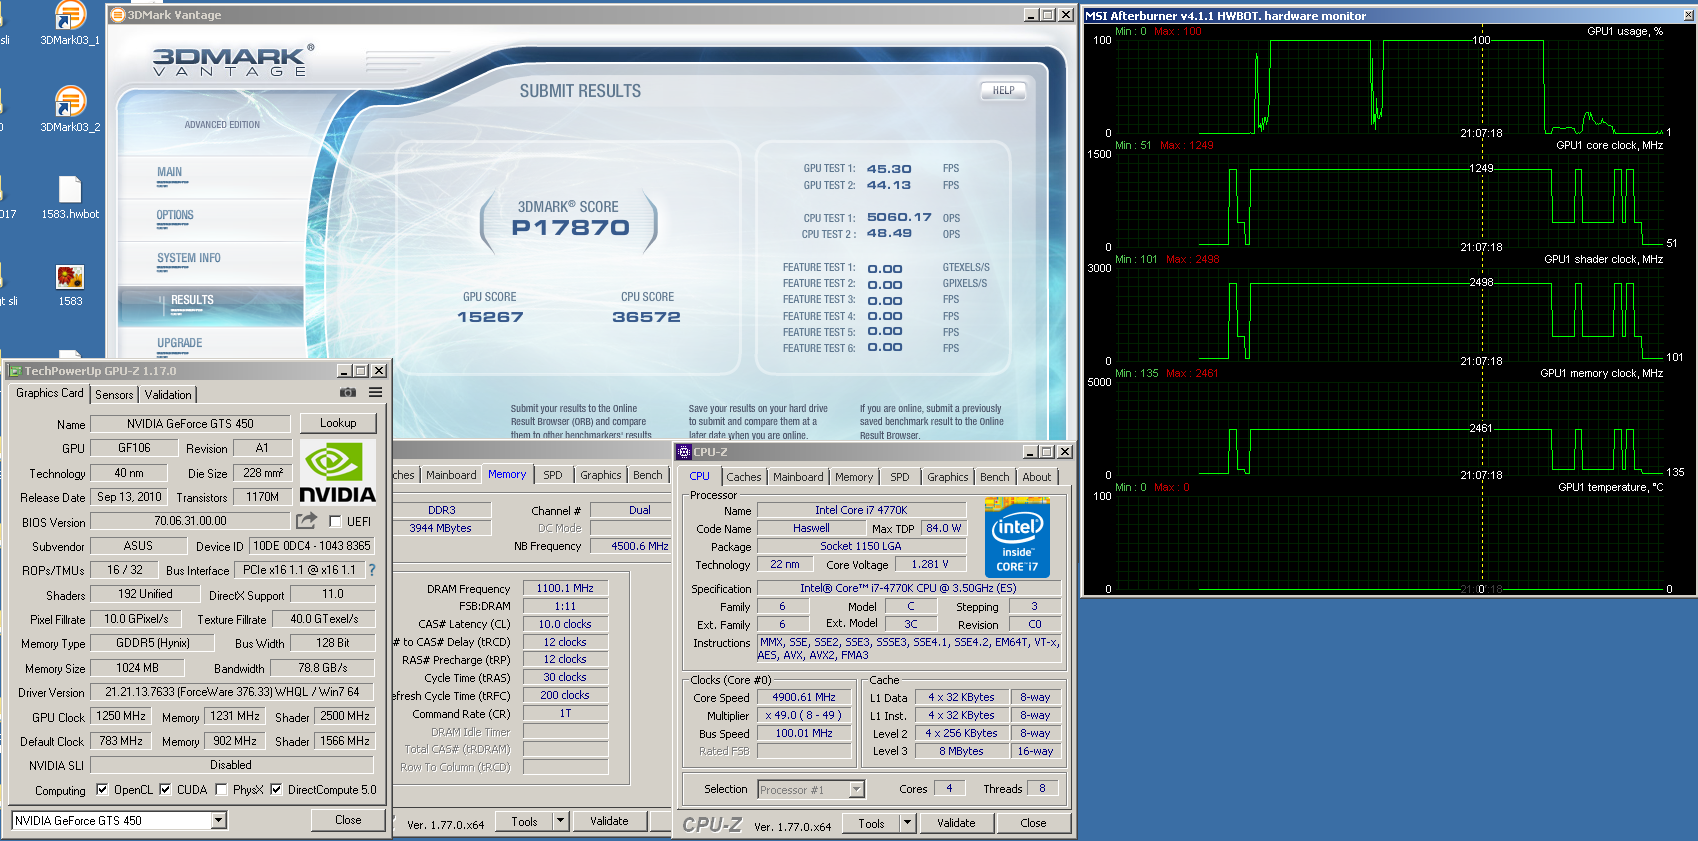Select the SPD tab in back CPU-Z window
1698x841 pixels.
pyautogui.click(x=553, y=475)
